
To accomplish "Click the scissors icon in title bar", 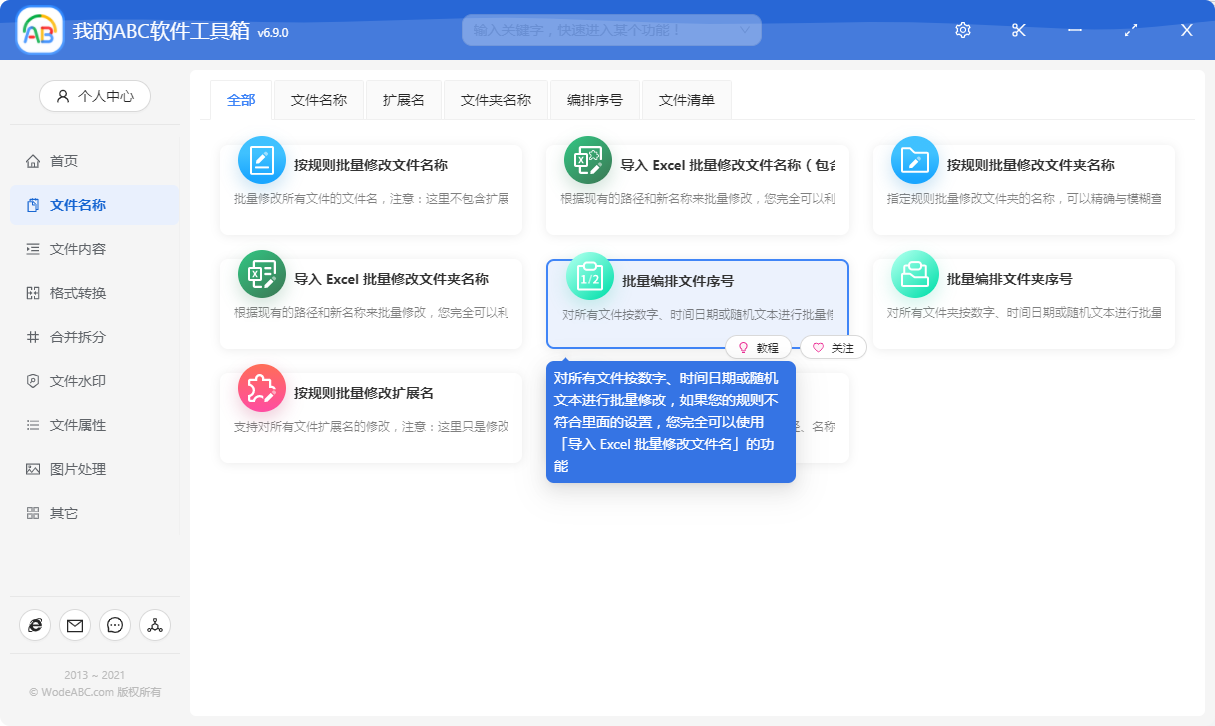I will [1019, 30].
